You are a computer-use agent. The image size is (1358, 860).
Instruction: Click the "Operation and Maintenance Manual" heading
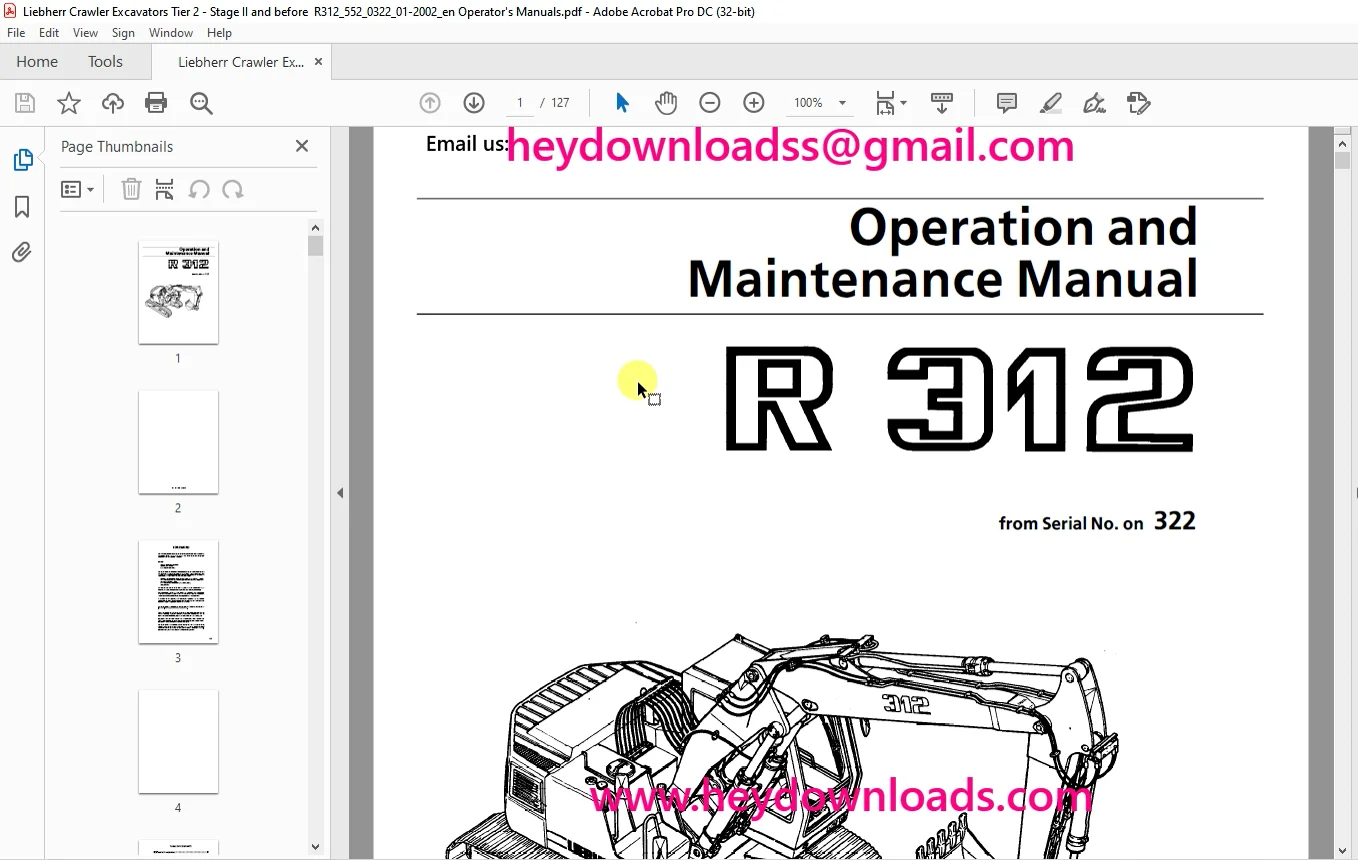[x=943, y=253]
